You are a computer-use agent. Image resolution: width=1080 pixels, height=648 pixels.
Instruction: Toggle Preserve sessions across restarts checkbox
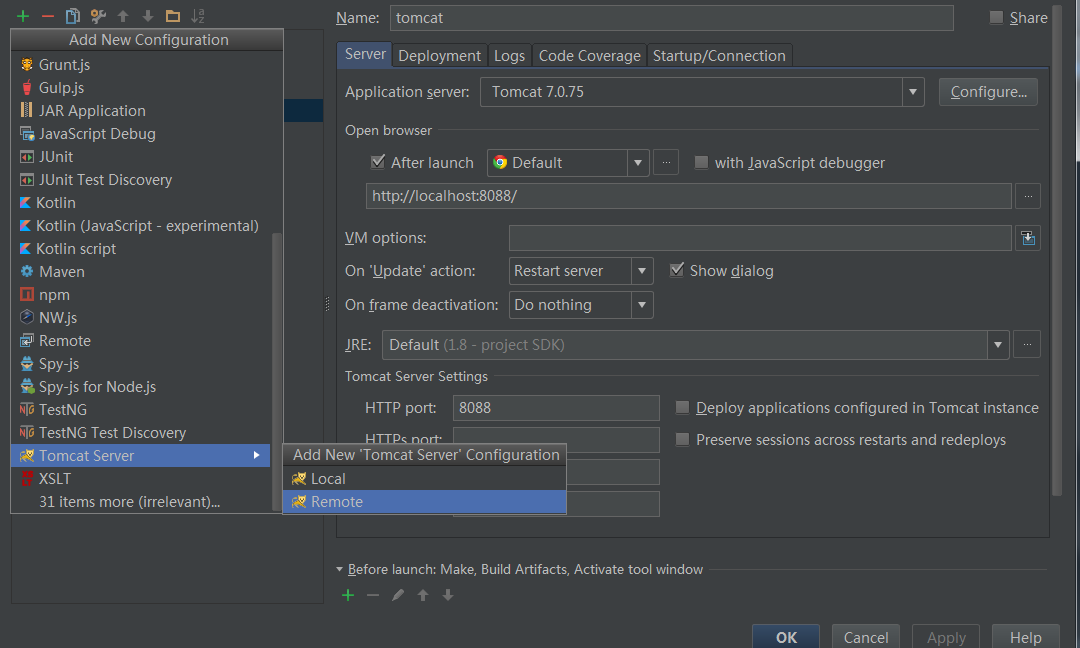point(682,439)
